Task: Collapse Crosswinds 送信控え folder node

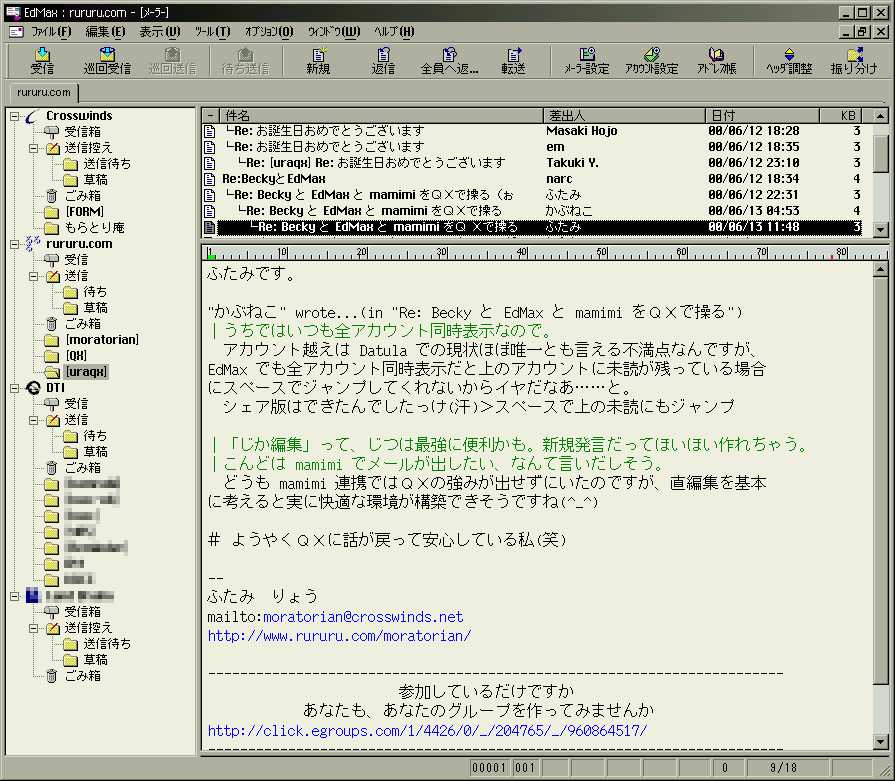Action: [x=33, y=148]
